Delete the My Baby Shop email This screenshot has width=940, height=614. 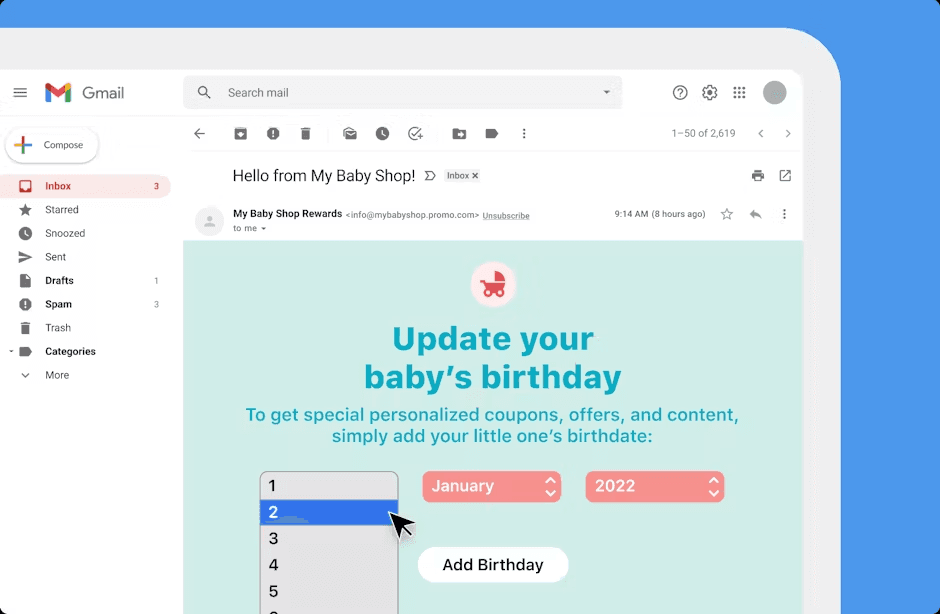(305, 133)
